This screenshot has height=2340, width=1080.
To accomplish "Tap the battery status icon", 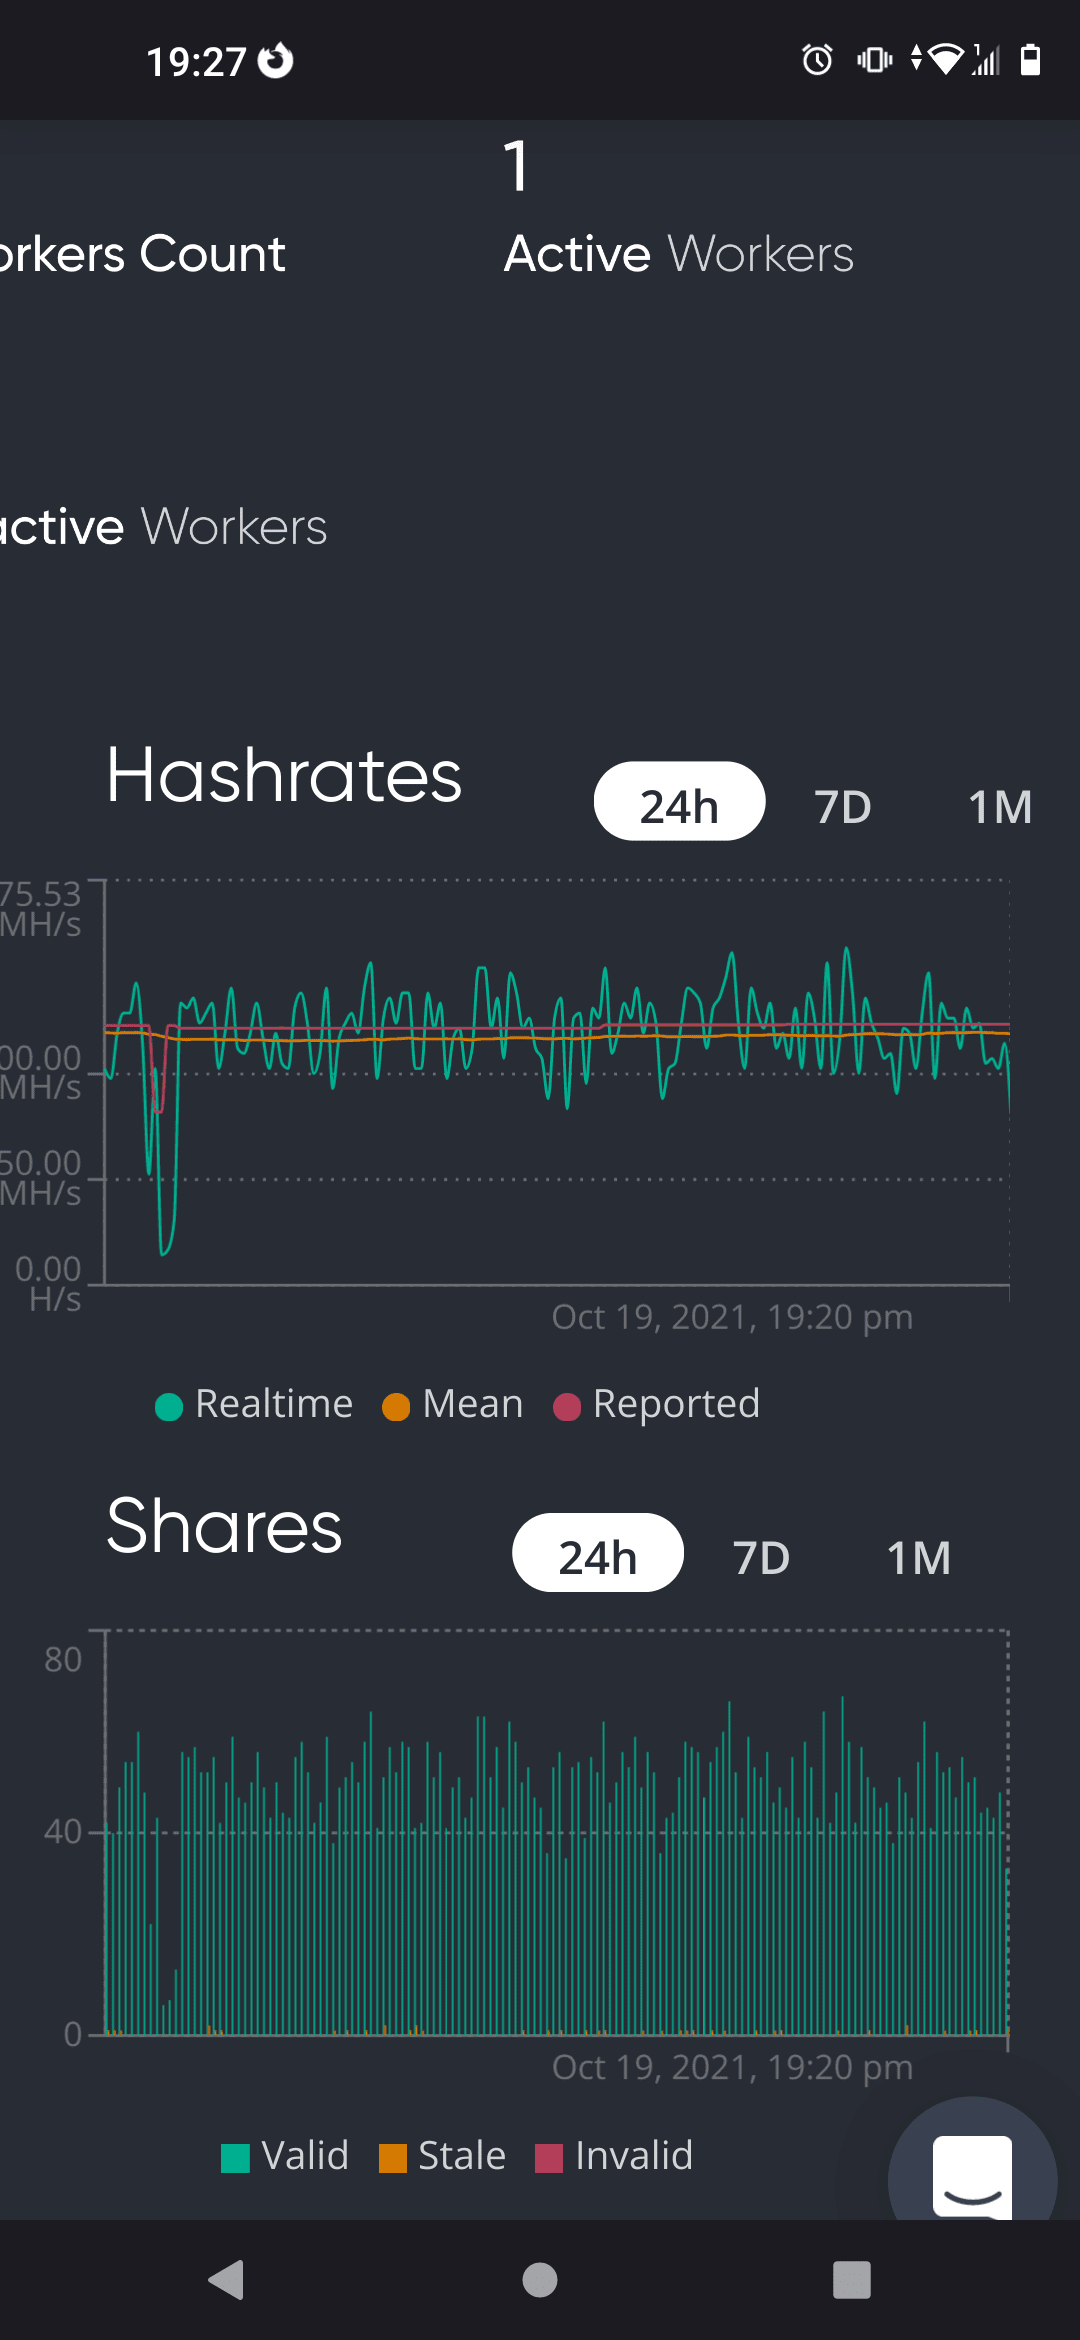I will click(x=1030, y=60).
